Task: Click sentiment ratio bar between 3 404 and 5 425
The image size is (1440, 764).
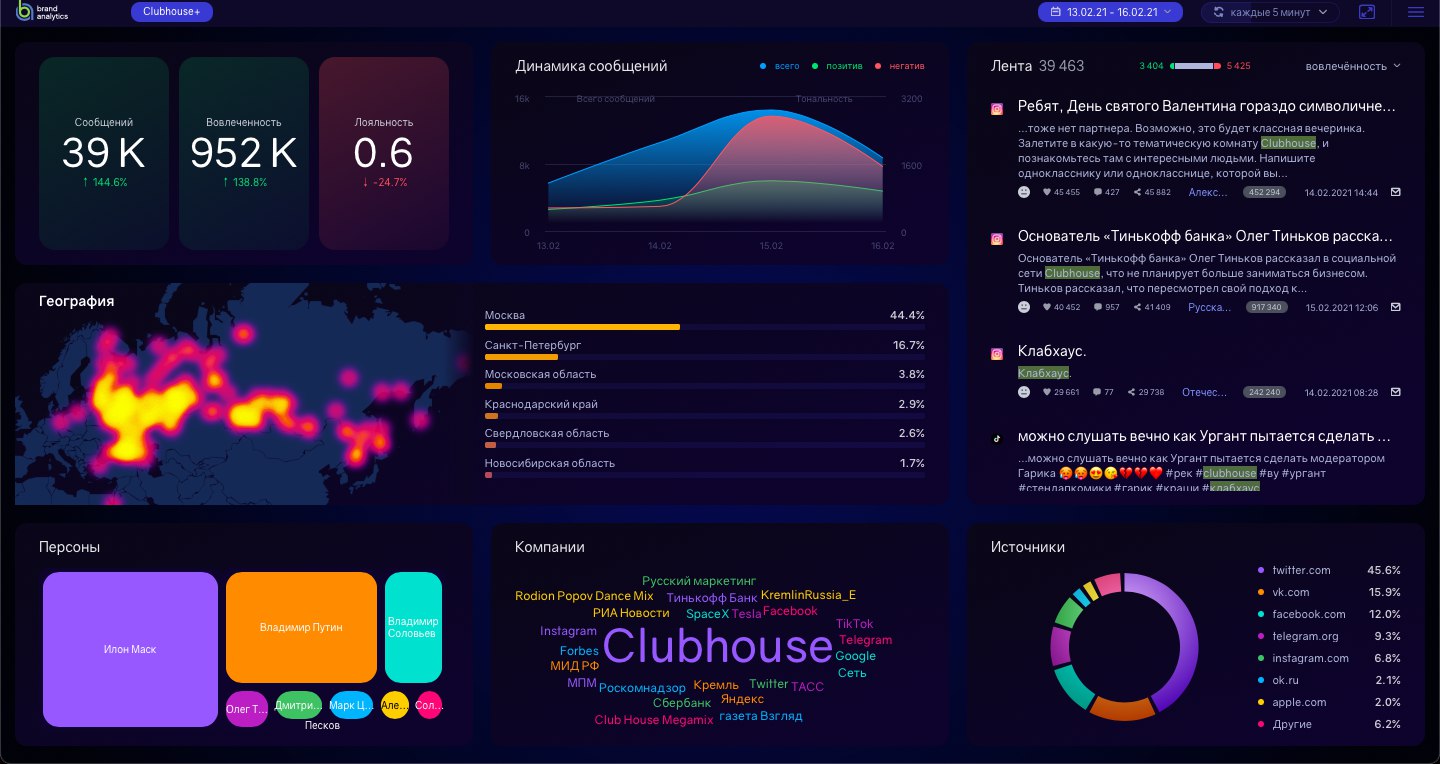Action: pyautogui.click(x=1194, y=66)
